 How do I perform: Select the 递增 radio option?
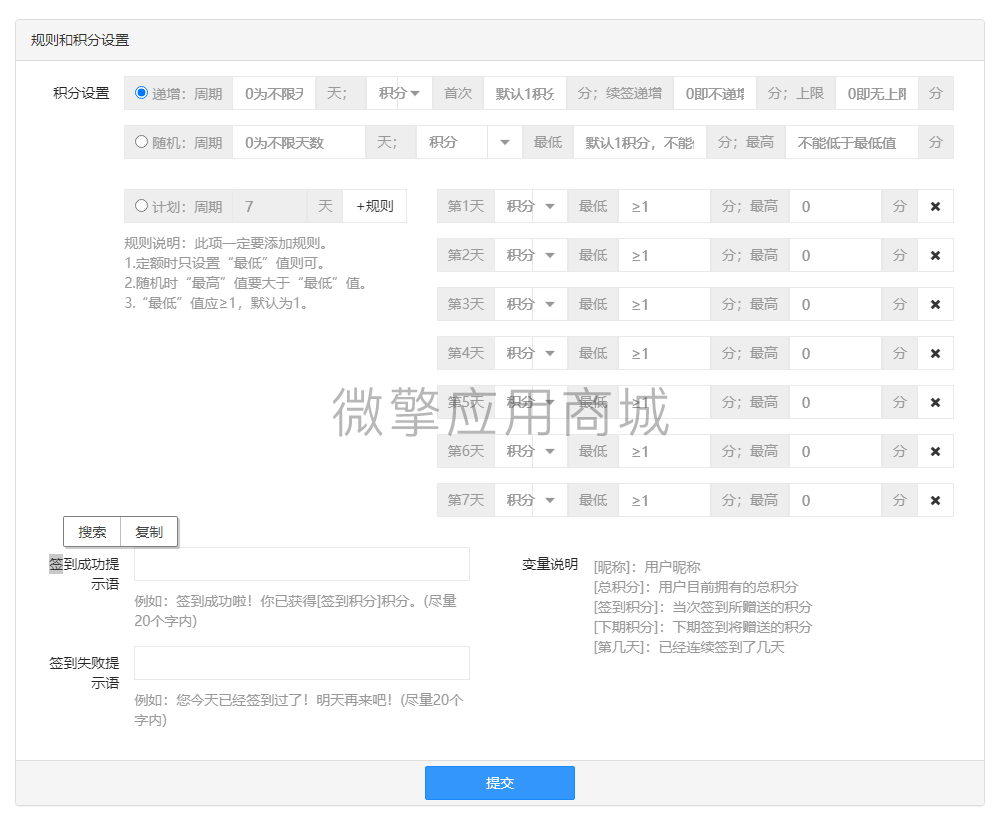point(141,92)
